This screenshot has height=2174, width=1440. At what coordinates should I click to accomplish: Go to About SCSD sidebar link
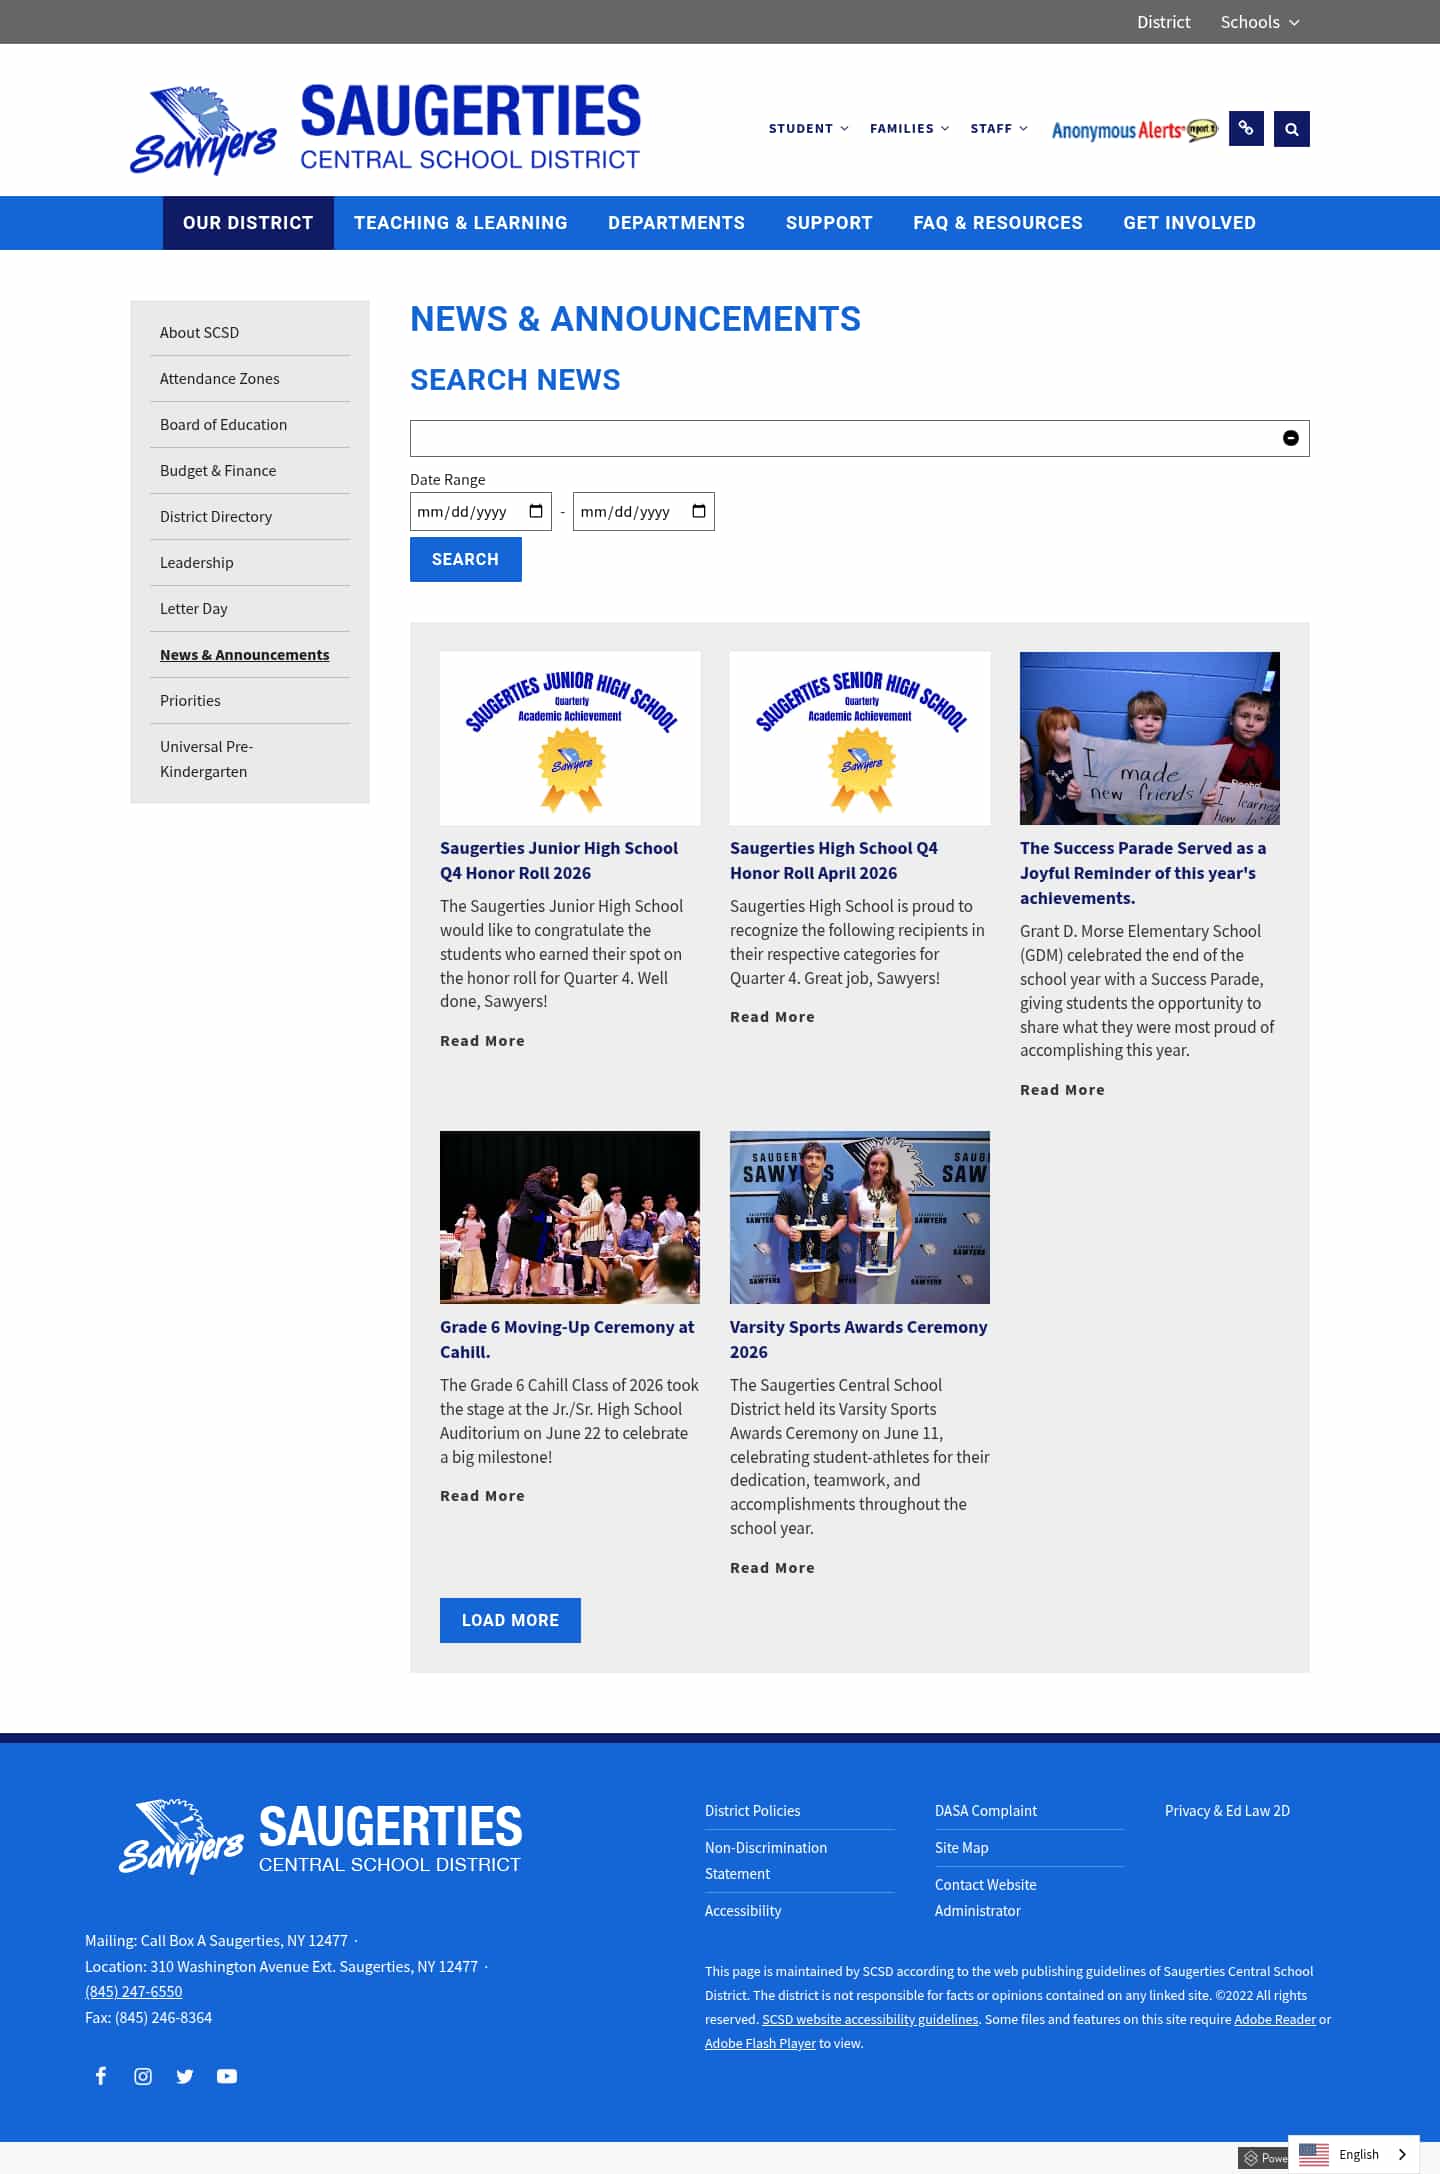199,332
